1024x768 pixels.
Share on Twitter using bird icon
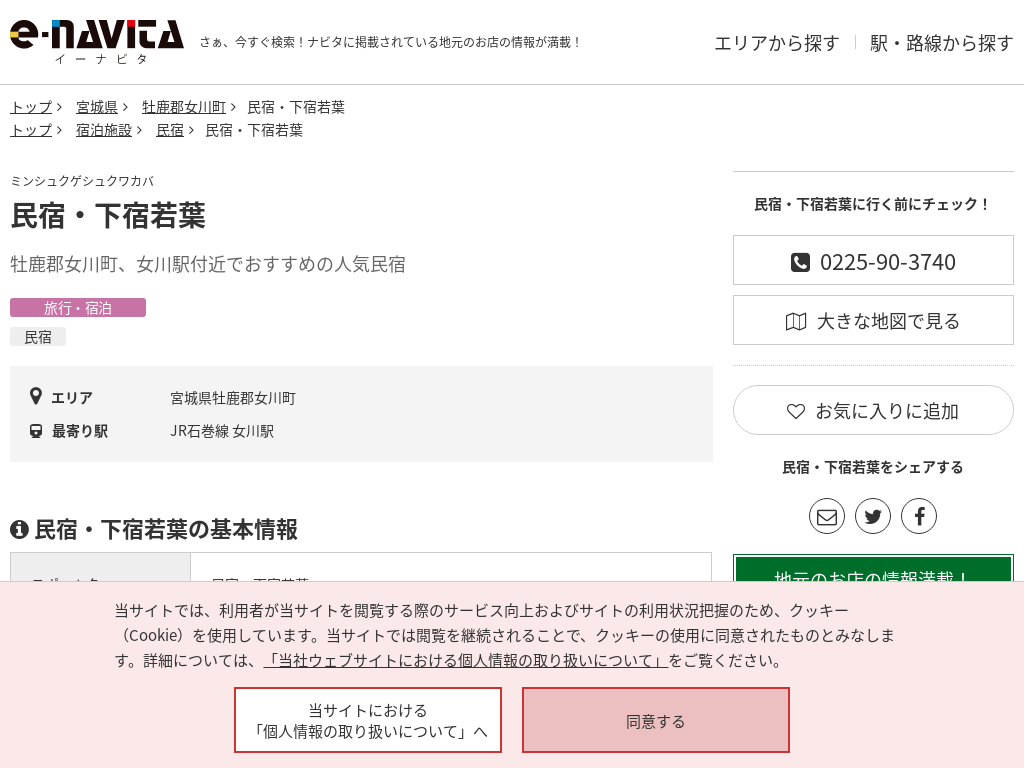pyautogui.click(x=873, y=516)
